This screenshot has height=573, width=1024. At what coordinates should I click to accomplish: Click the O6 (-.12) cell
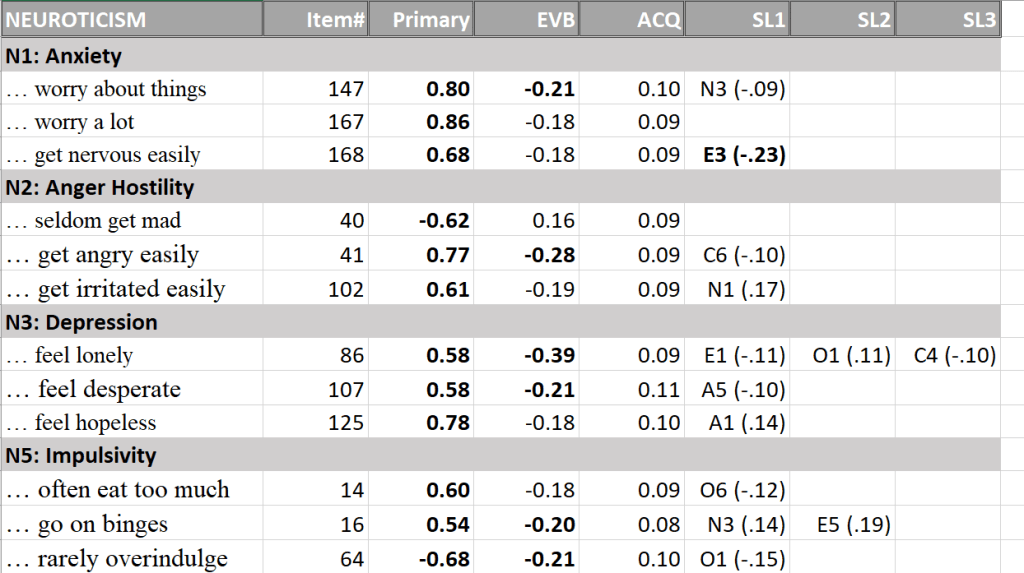(x=737, y=490)
